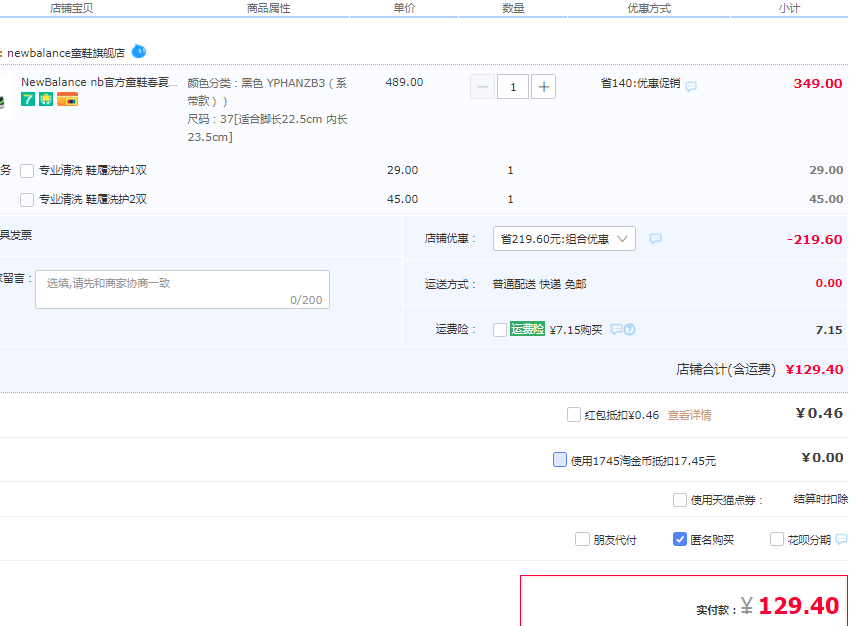
Task: Enable the 运费险 ¥7.15 purchase checkbox
Action: tap(500, 330)
